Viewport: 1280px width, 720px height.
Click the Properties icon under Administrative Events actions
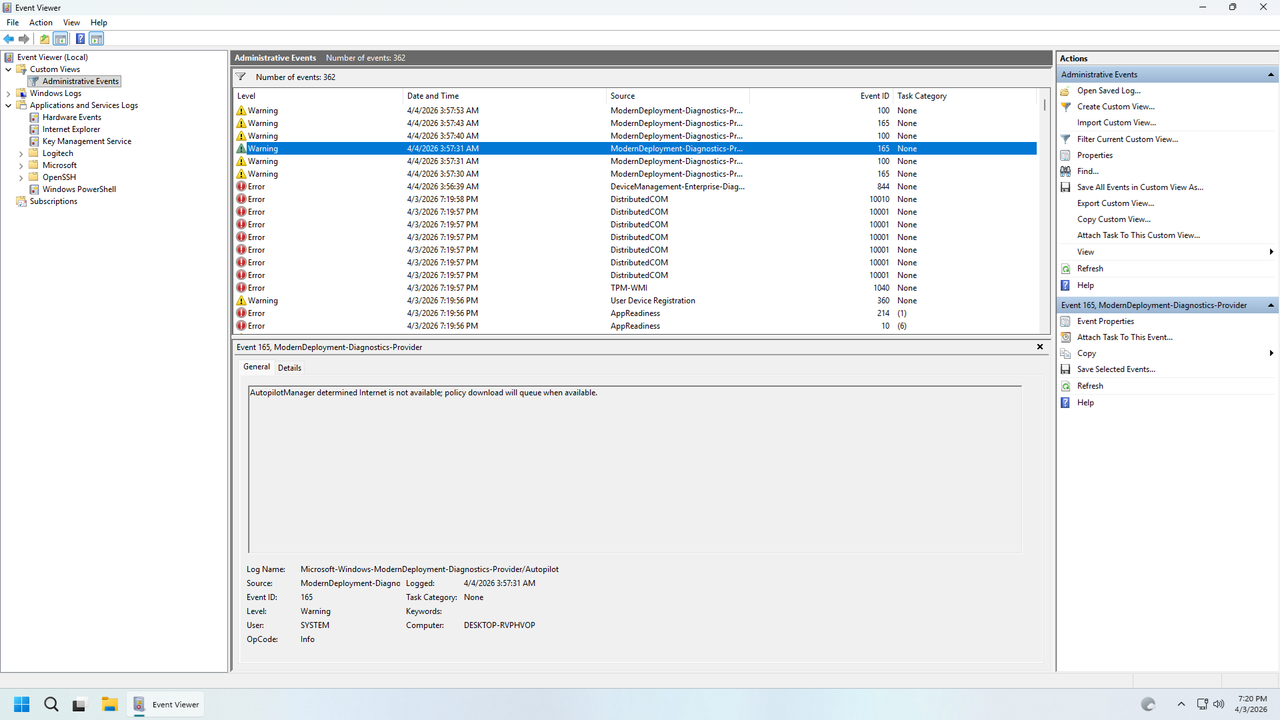pos(1066,155)
